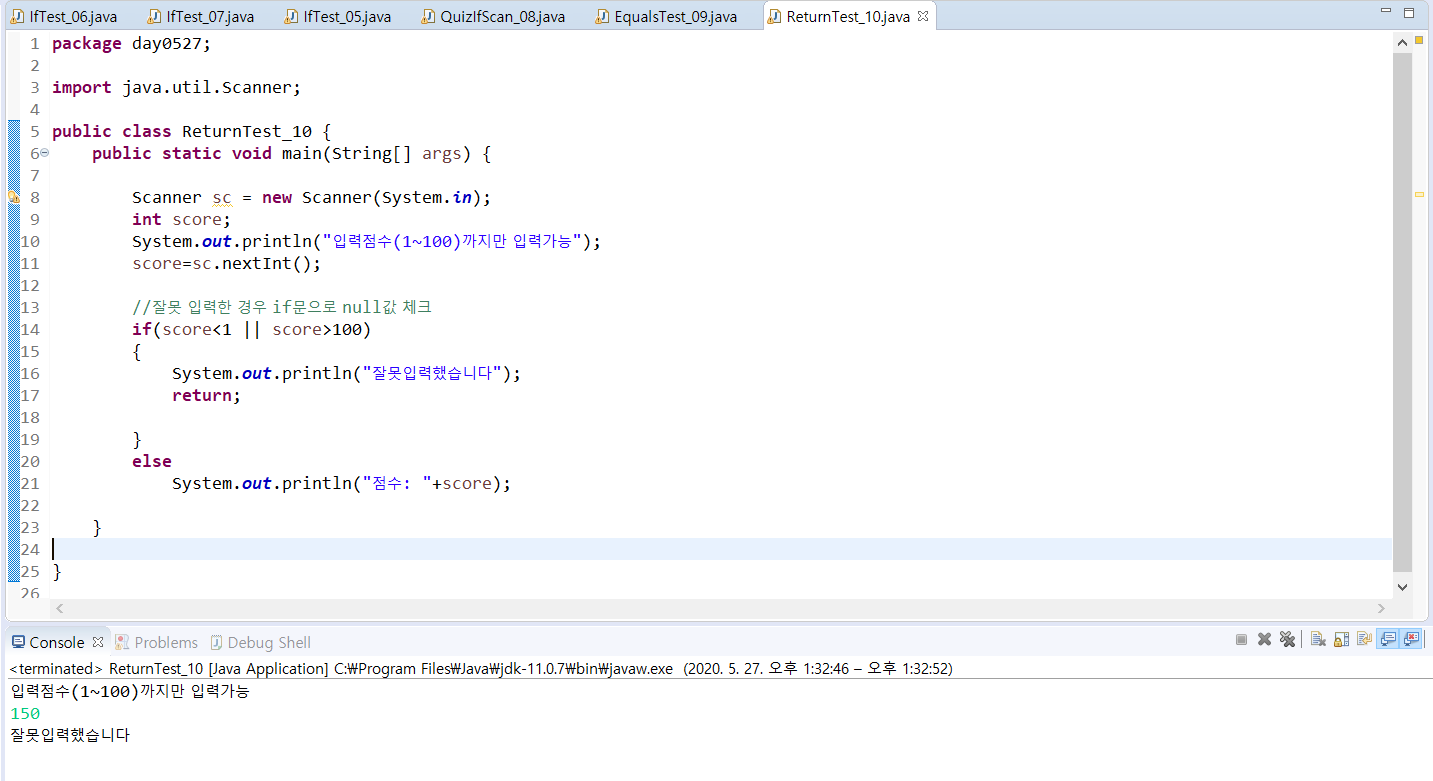Image resolution: width=1433 pixels, height=781 pixels.
Task: Click the Terminate stop icon in Console toolbar
Action: point(1241,639)
